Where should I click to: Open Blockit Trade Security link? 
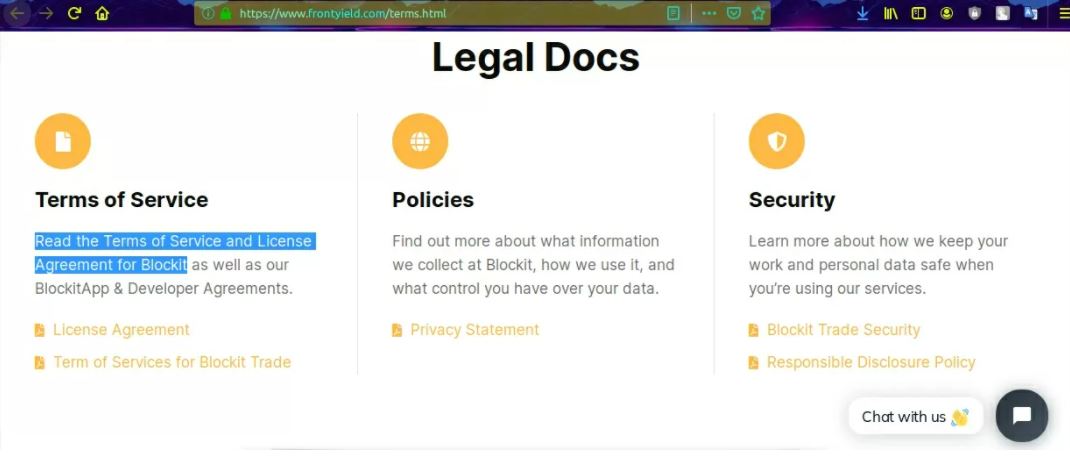(843, 330)
